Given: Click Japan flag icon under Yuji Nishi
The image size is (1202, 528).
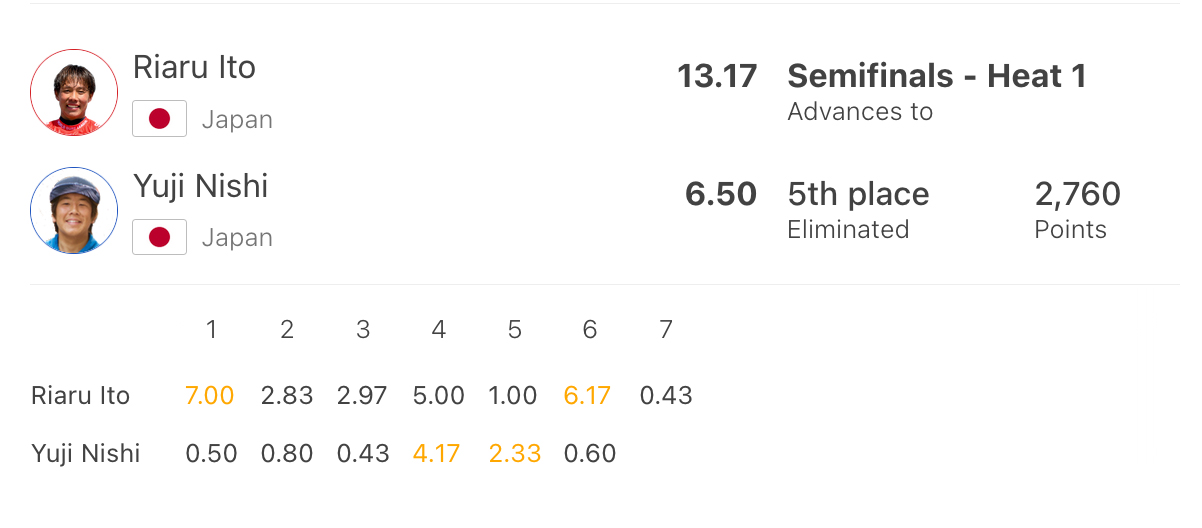Looking at the screenshot, I should [159, 238].
